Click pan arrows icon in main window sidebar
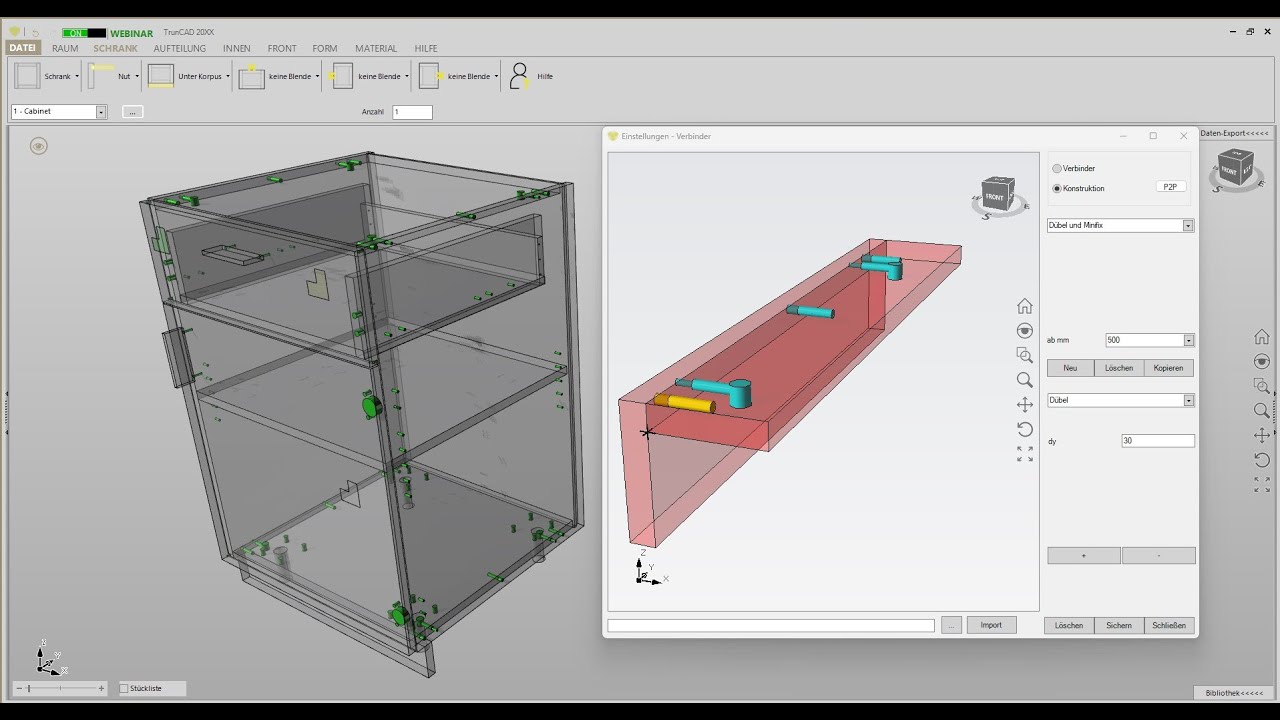 click(x=1261, y=435)
